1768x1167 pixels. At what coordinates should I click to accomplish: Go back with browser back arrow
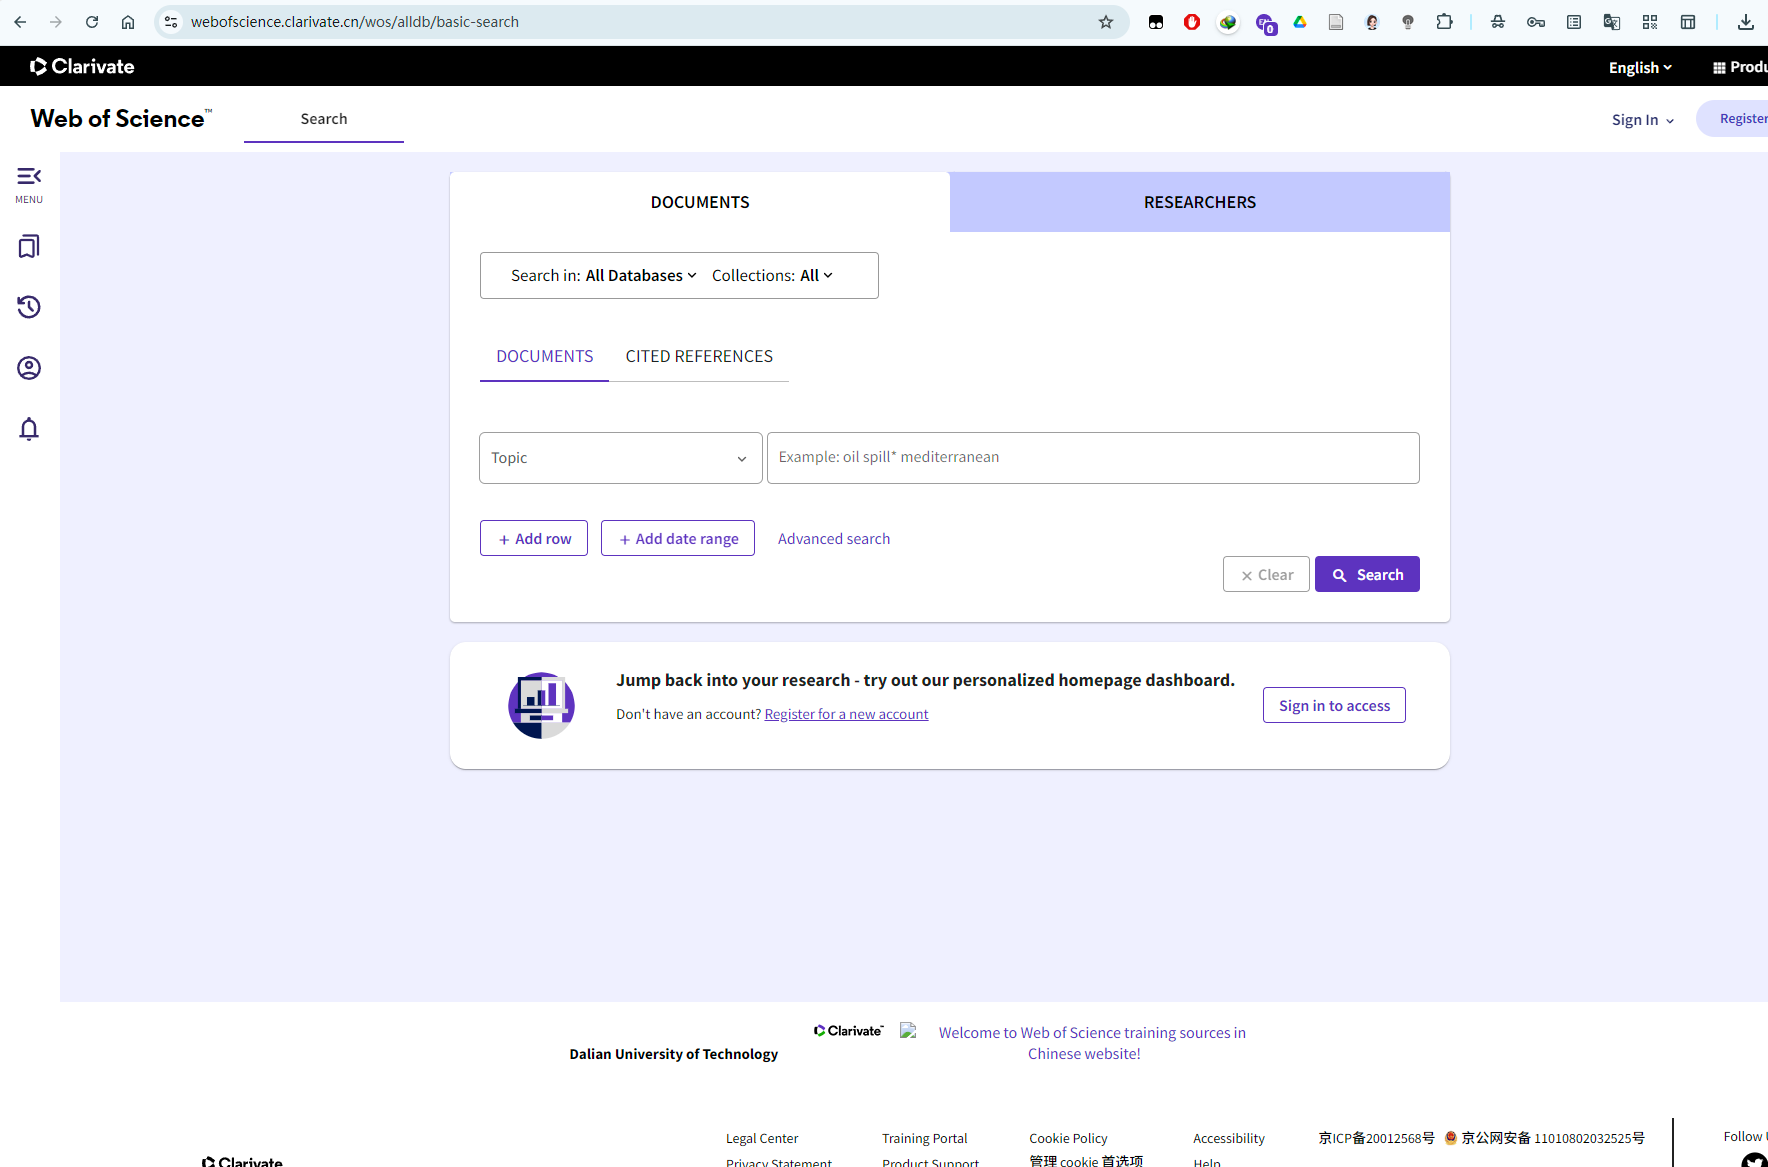click(x=20, y=22)
